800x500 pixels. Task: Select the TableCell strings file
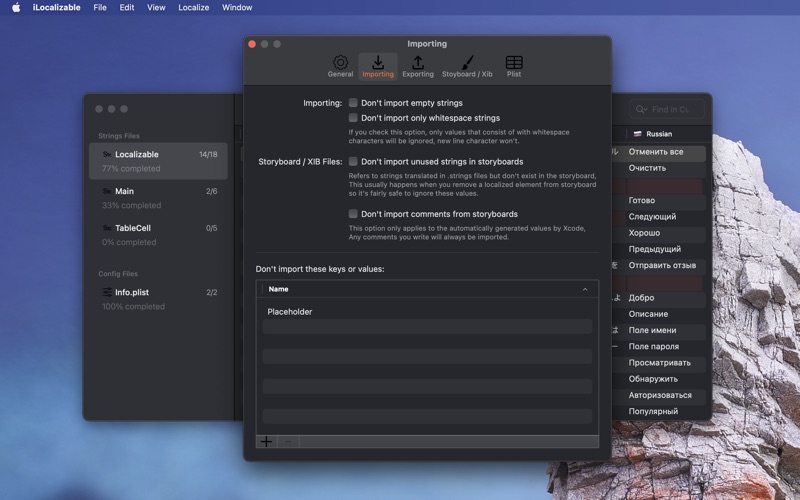point(158,235)
